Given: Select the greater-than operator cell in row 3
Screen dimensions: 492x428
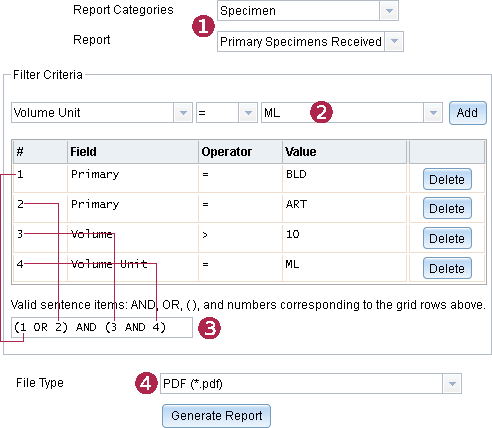Looking at the screenshot, I should tap(240, 238).
